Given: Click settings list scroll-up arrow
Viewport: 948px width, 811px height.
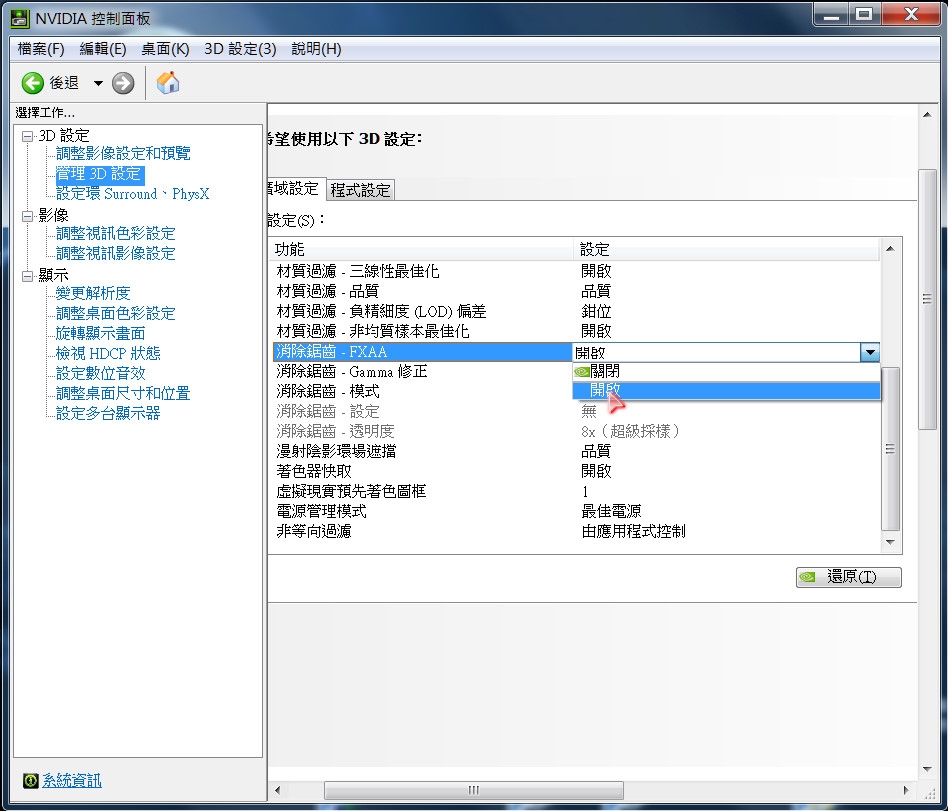Looking at the screenshot, I should click(890, 249).
